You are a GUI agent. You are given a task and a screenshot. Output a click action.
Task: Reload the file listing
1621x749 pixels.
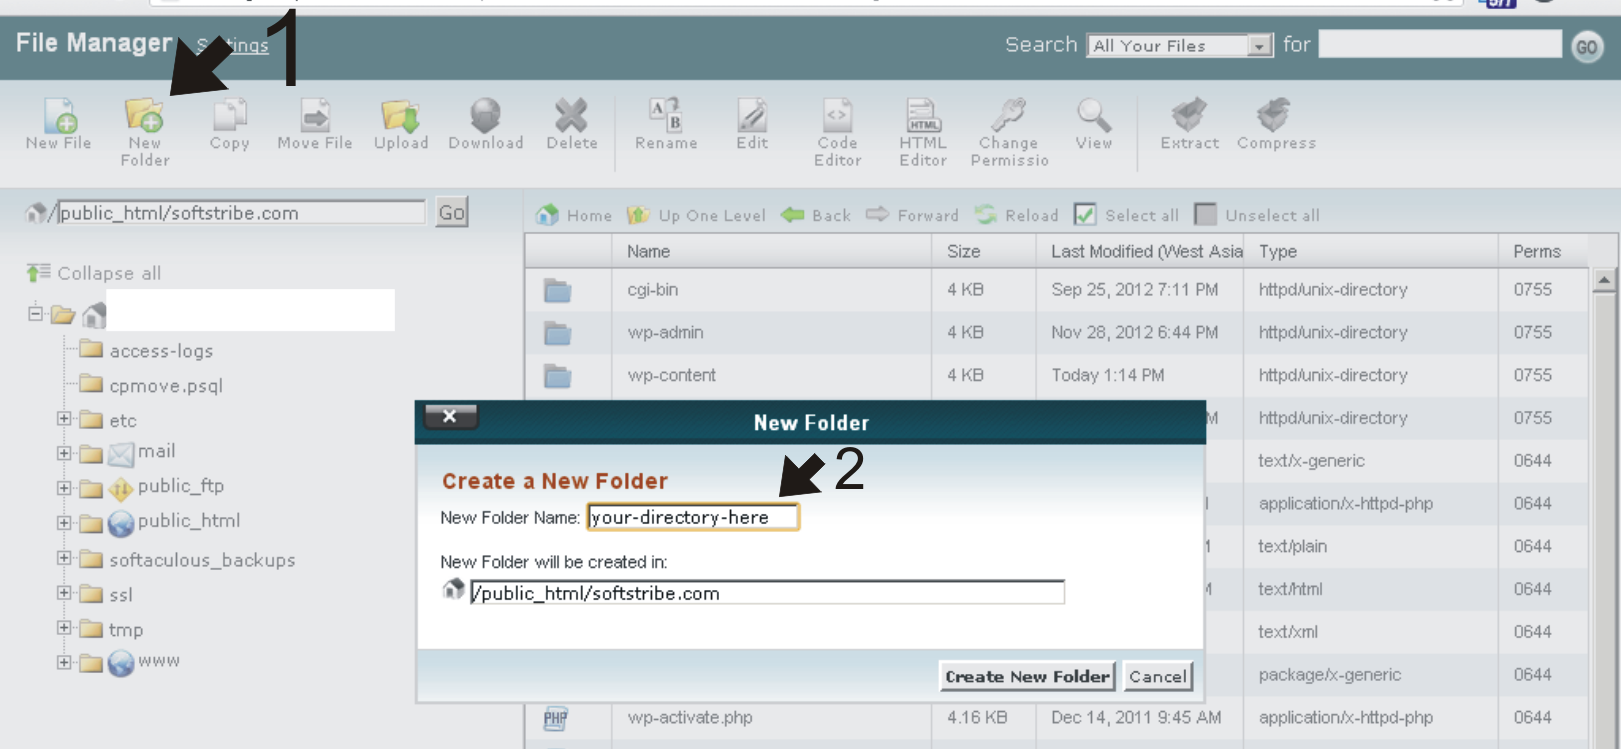(x=1016, y=215)
